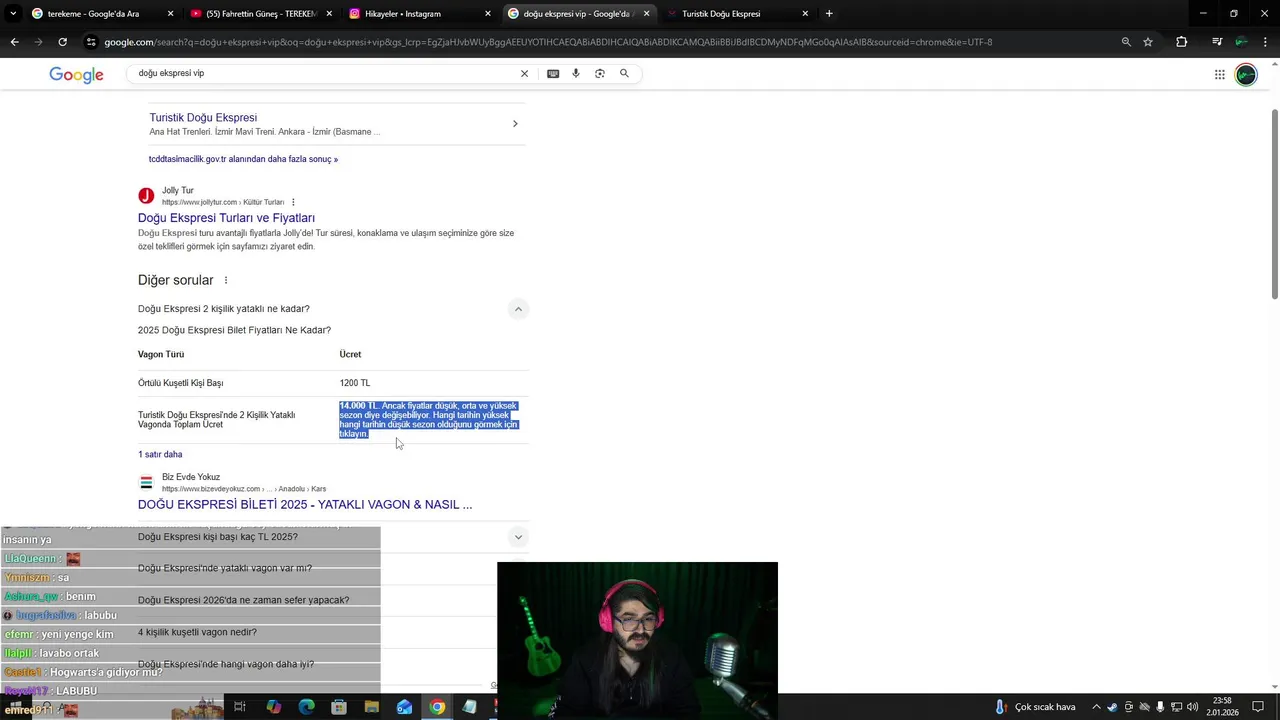The image size is (1280, 720).
Task: Open Outlook from the taskbar
Action: click(x=404, y=707)
